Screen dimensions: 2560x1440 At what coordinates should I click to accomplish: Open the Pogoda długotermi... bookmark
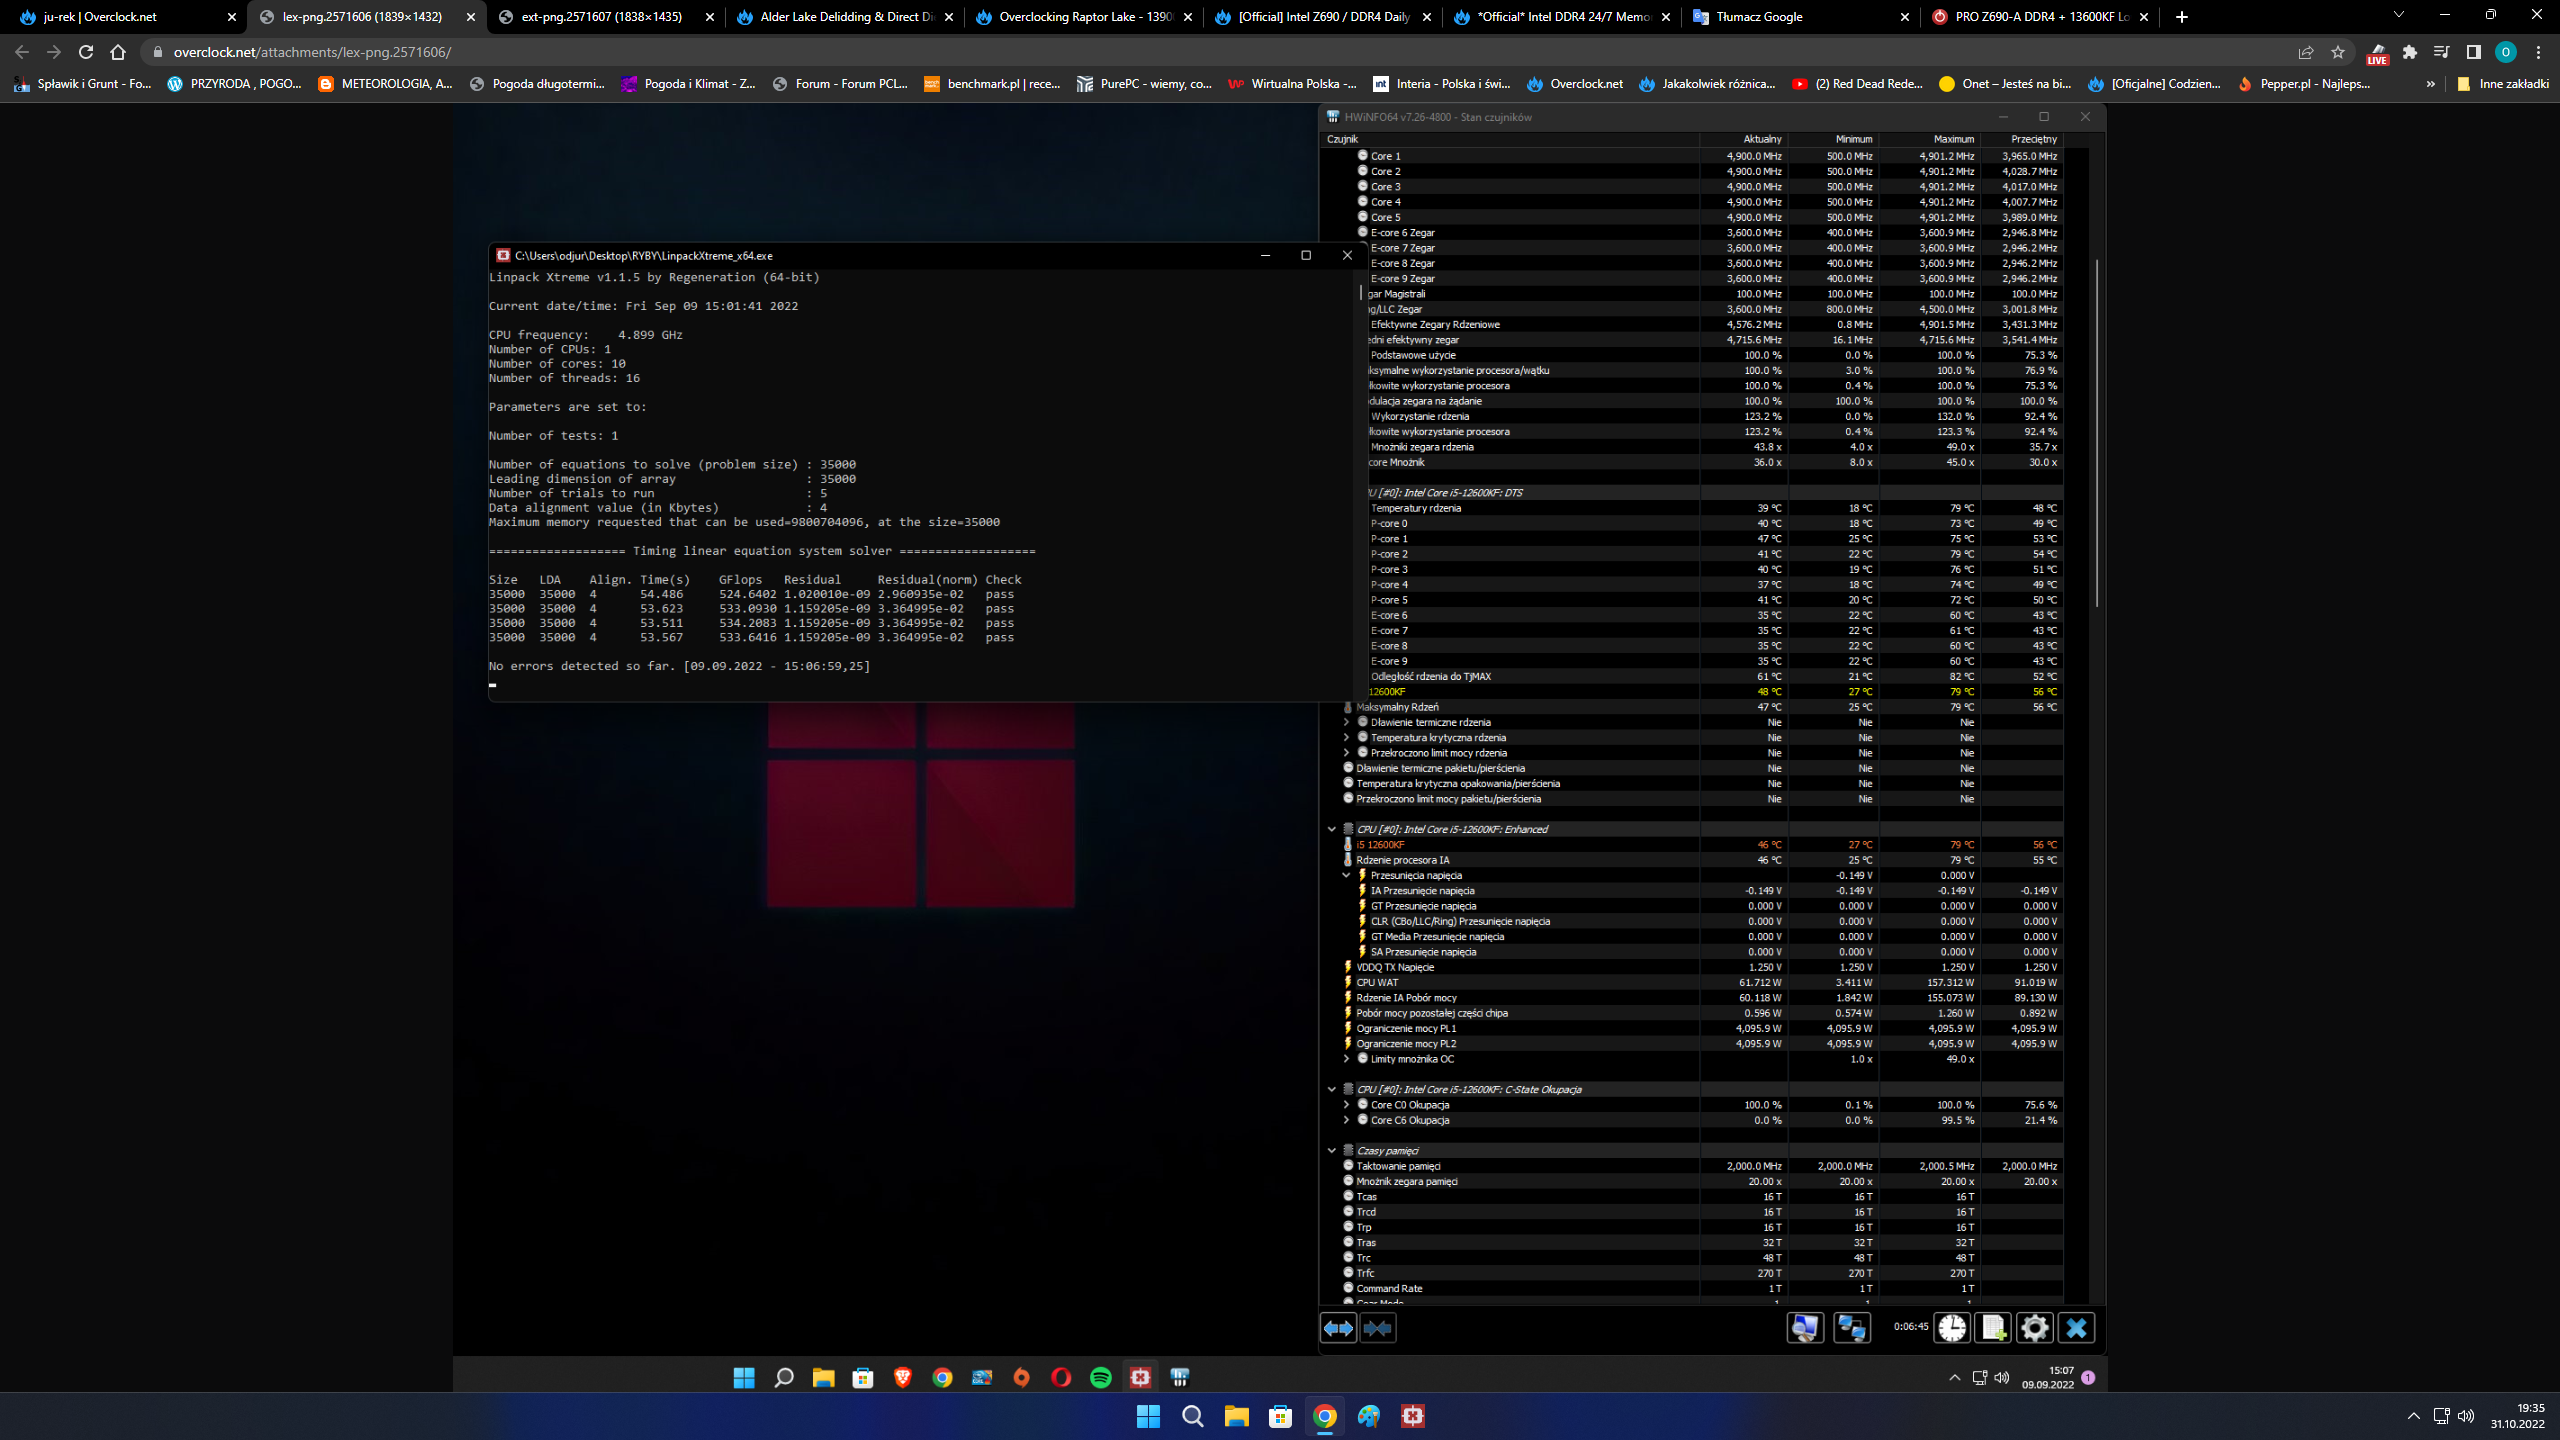click(537, 84)
